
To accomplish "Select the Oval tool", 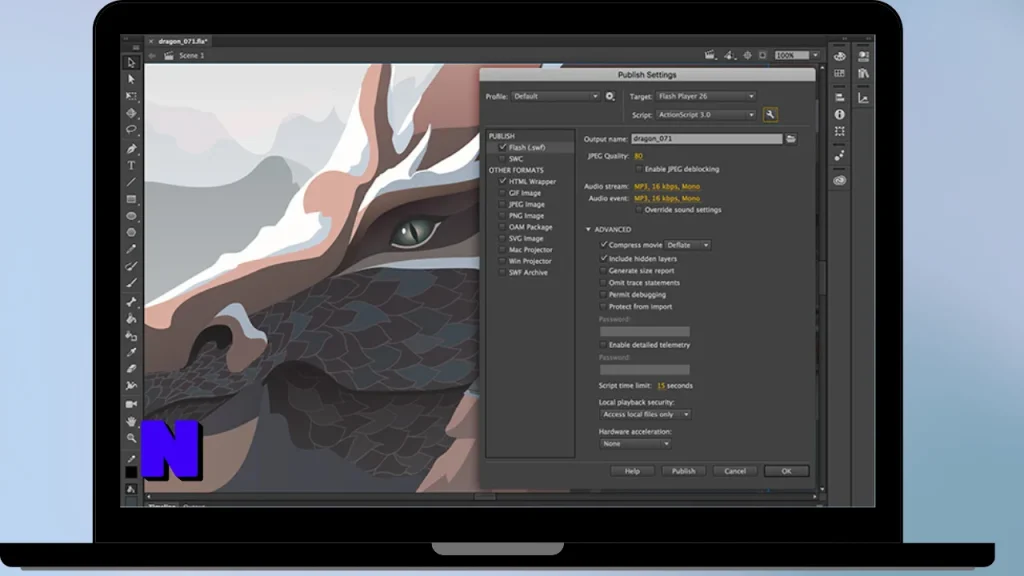I will (131, 216).
